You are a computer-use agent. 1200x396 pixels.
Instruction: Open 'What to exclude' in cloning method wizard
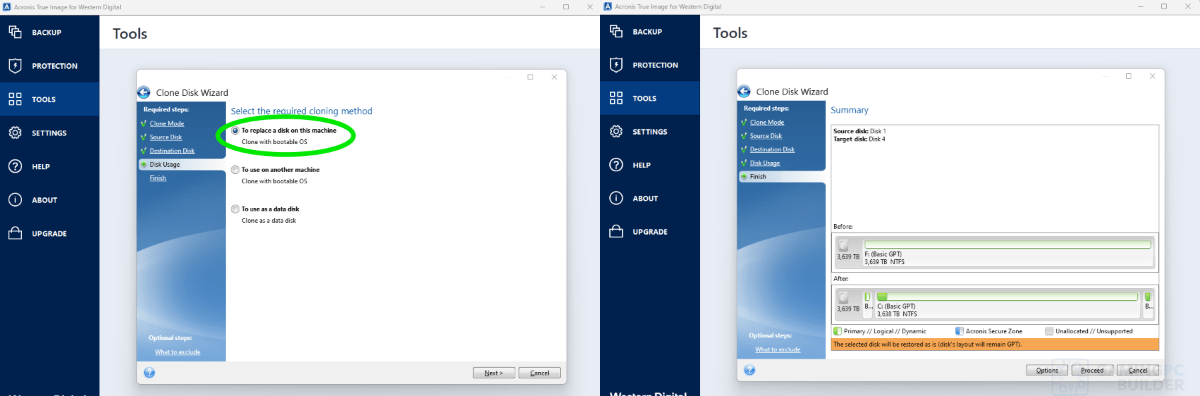(178, 351)
